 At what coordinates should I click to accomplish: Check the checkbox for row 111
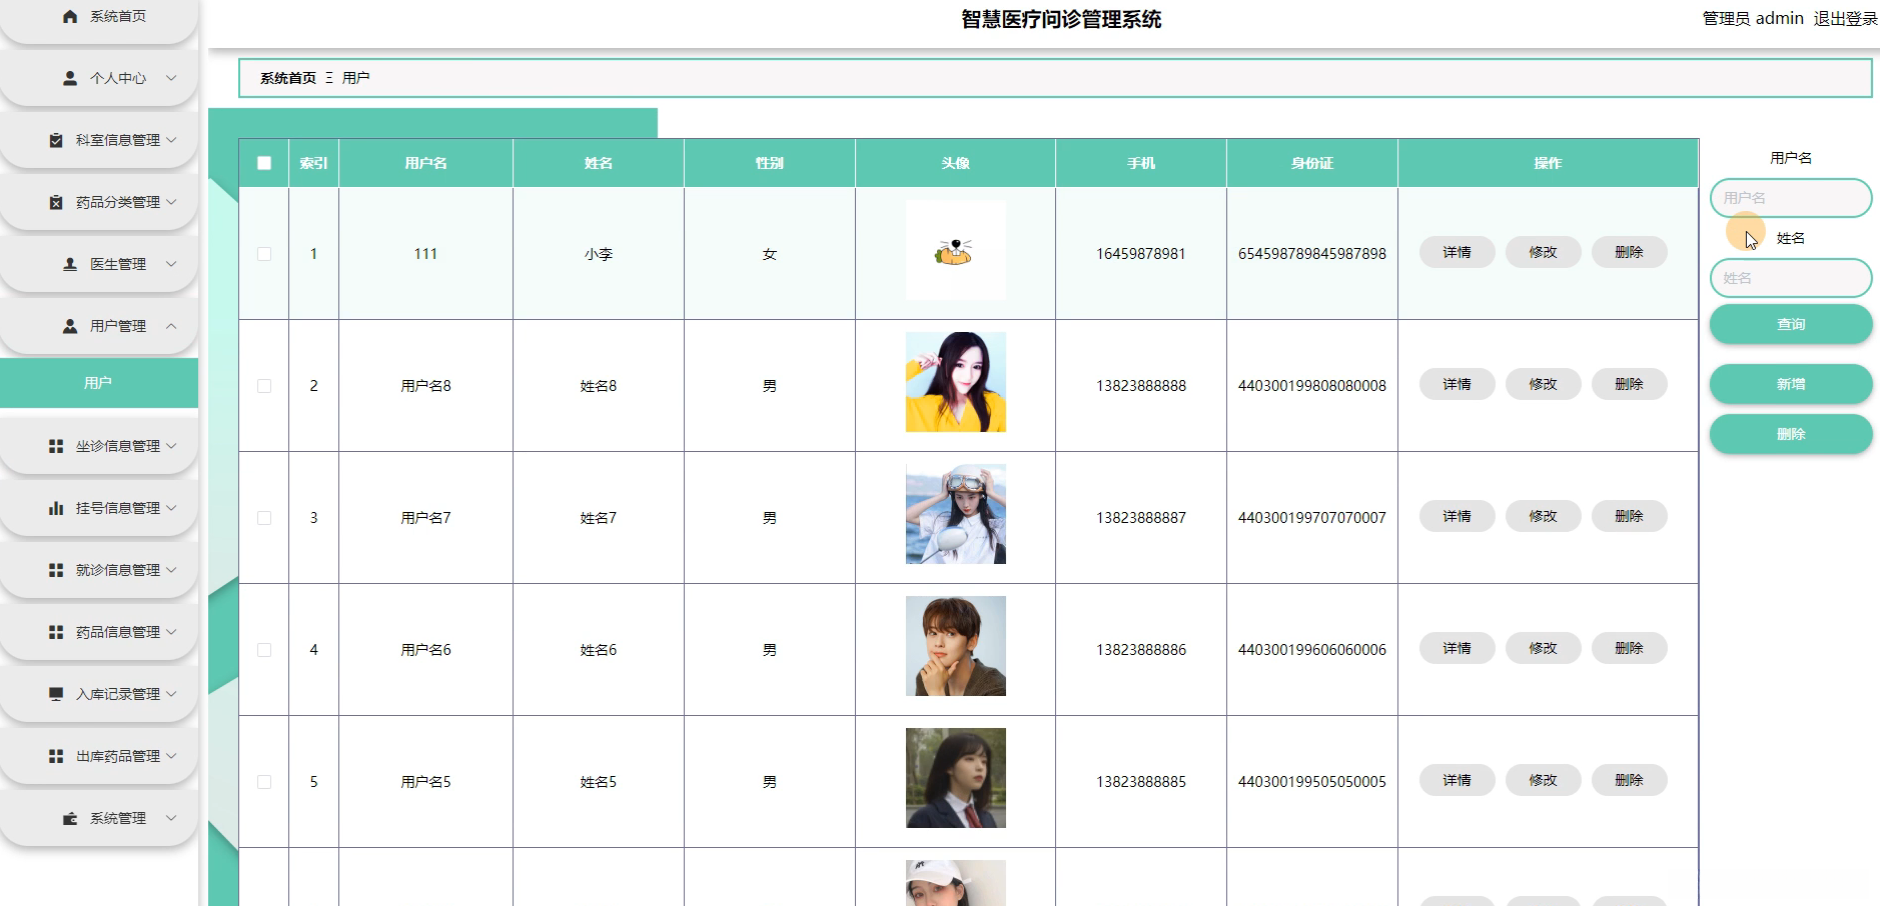264,254
